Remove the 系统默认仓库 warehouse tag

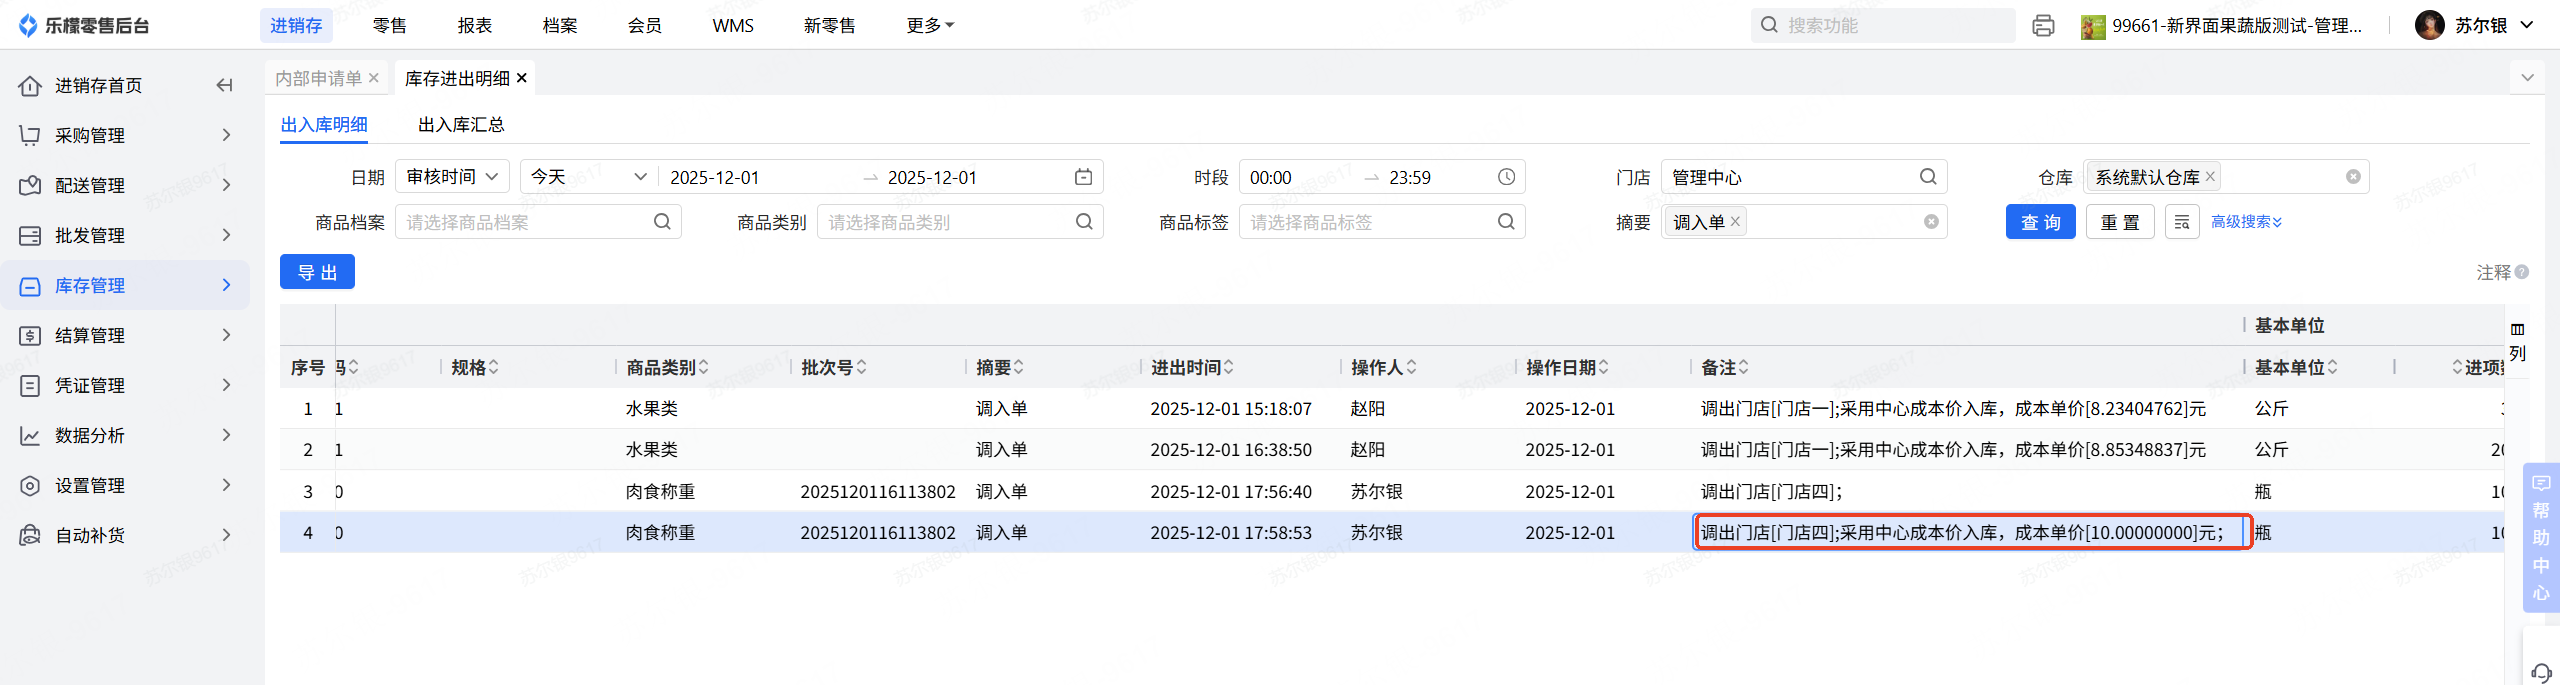coord(2210,177)
